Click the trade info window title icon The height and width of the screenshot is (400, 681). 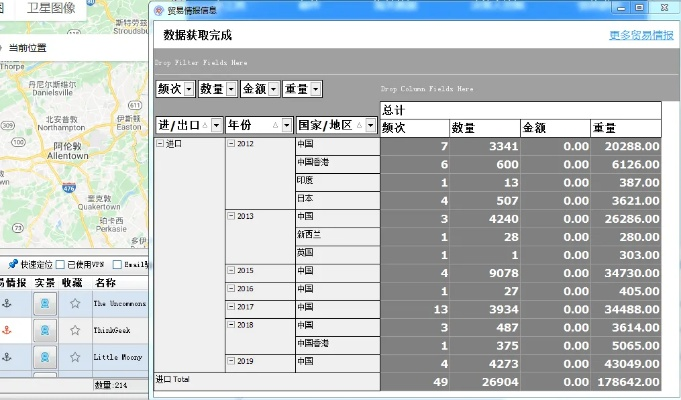pyautogui.click(x=160, y=9)
